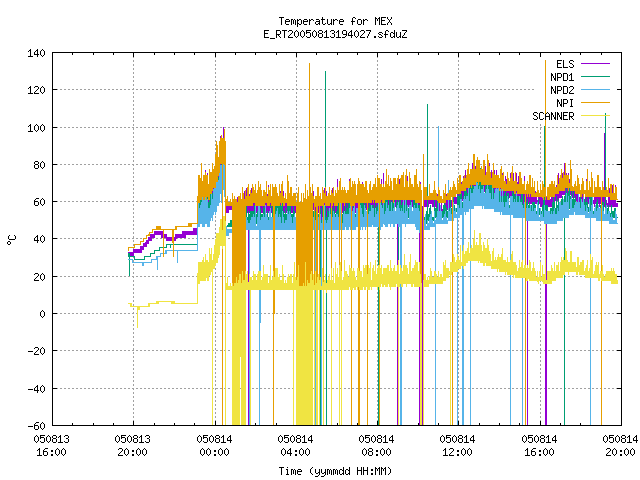Screen dimensions: 640x480
Task: Click the x-axis tick label 050814 20:00
Action: (x=620, y=446)
